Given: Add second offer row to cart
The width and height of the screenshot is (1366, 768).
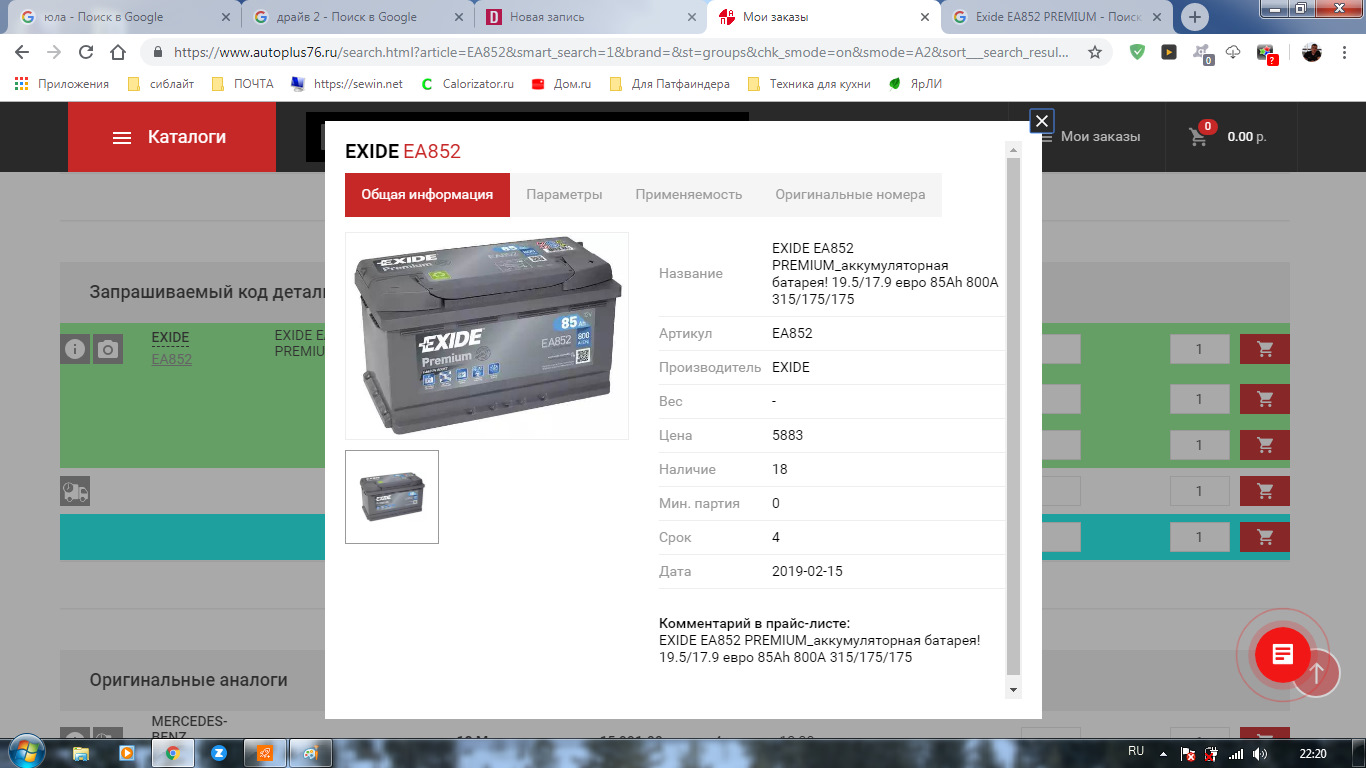Looking at the screenshot, I should point(1265,399).
